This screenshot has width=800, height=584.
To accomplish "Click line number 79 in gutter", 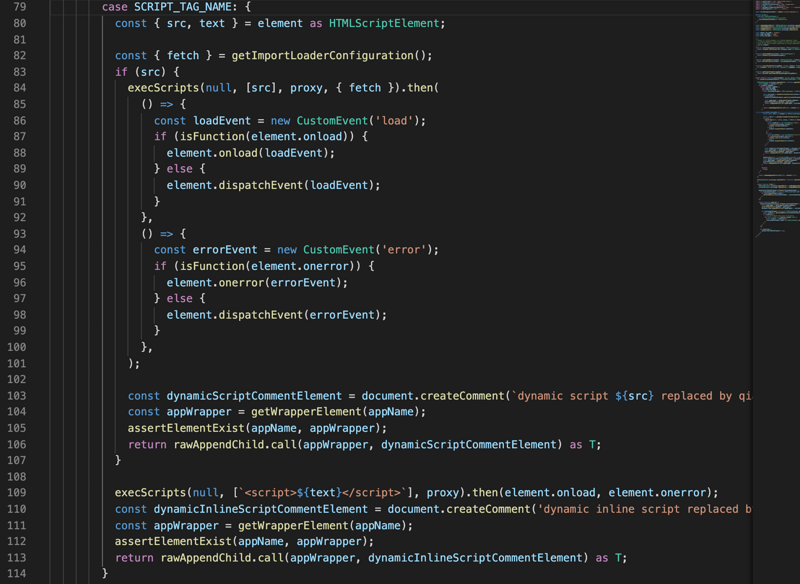I will (x=19, y=7).
